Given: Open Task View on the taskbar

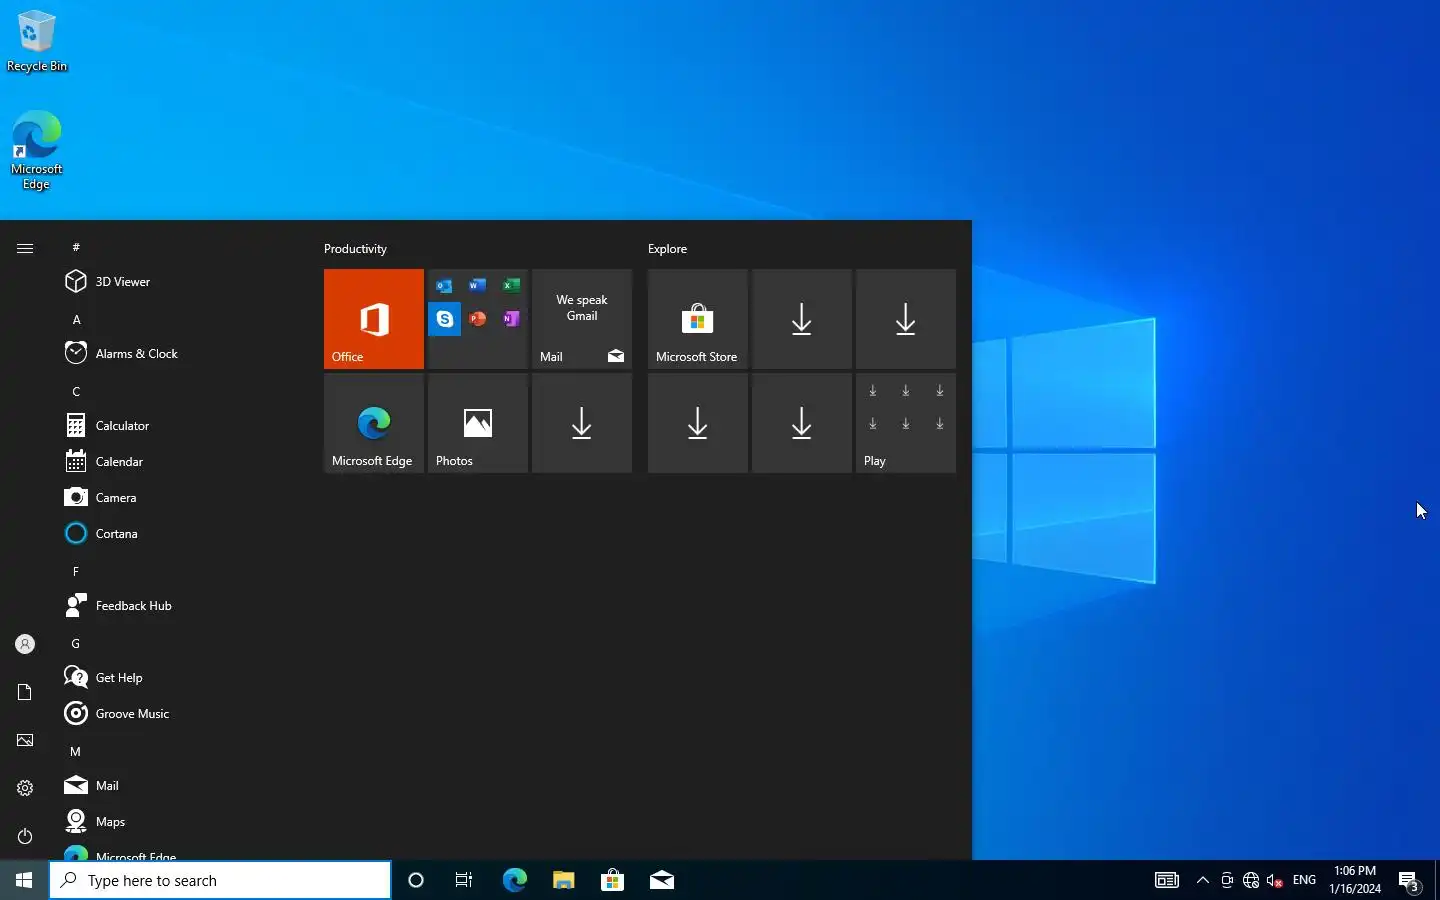Looking at the screenshot, I should [x=464, y=880].
